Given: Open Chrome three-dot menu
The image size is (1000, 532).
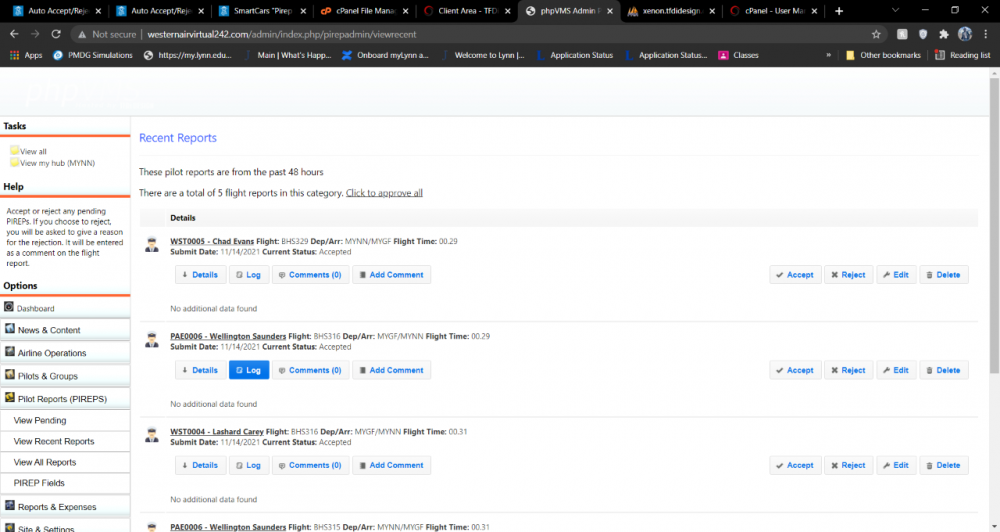Looking at the screenshot, I should point(986,34).
